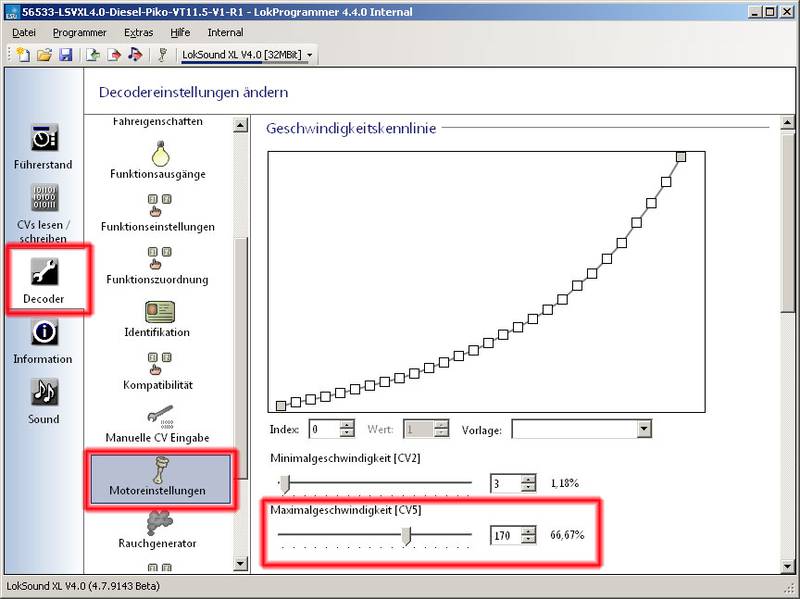Click the main panel vertical scrollbar thumb
Screen dimensions: 800x599
point(787,221)
